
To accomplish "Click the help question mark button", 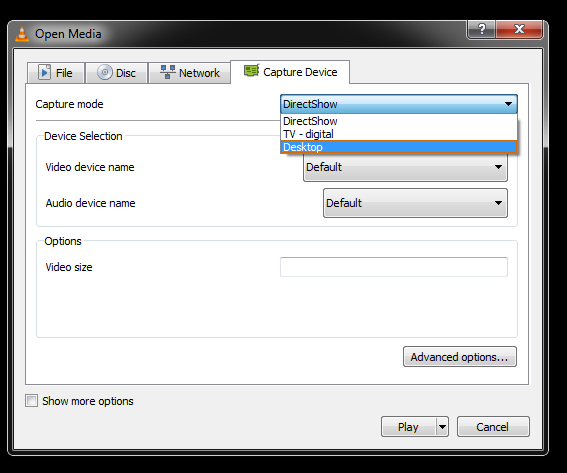I will coord(481,29).
